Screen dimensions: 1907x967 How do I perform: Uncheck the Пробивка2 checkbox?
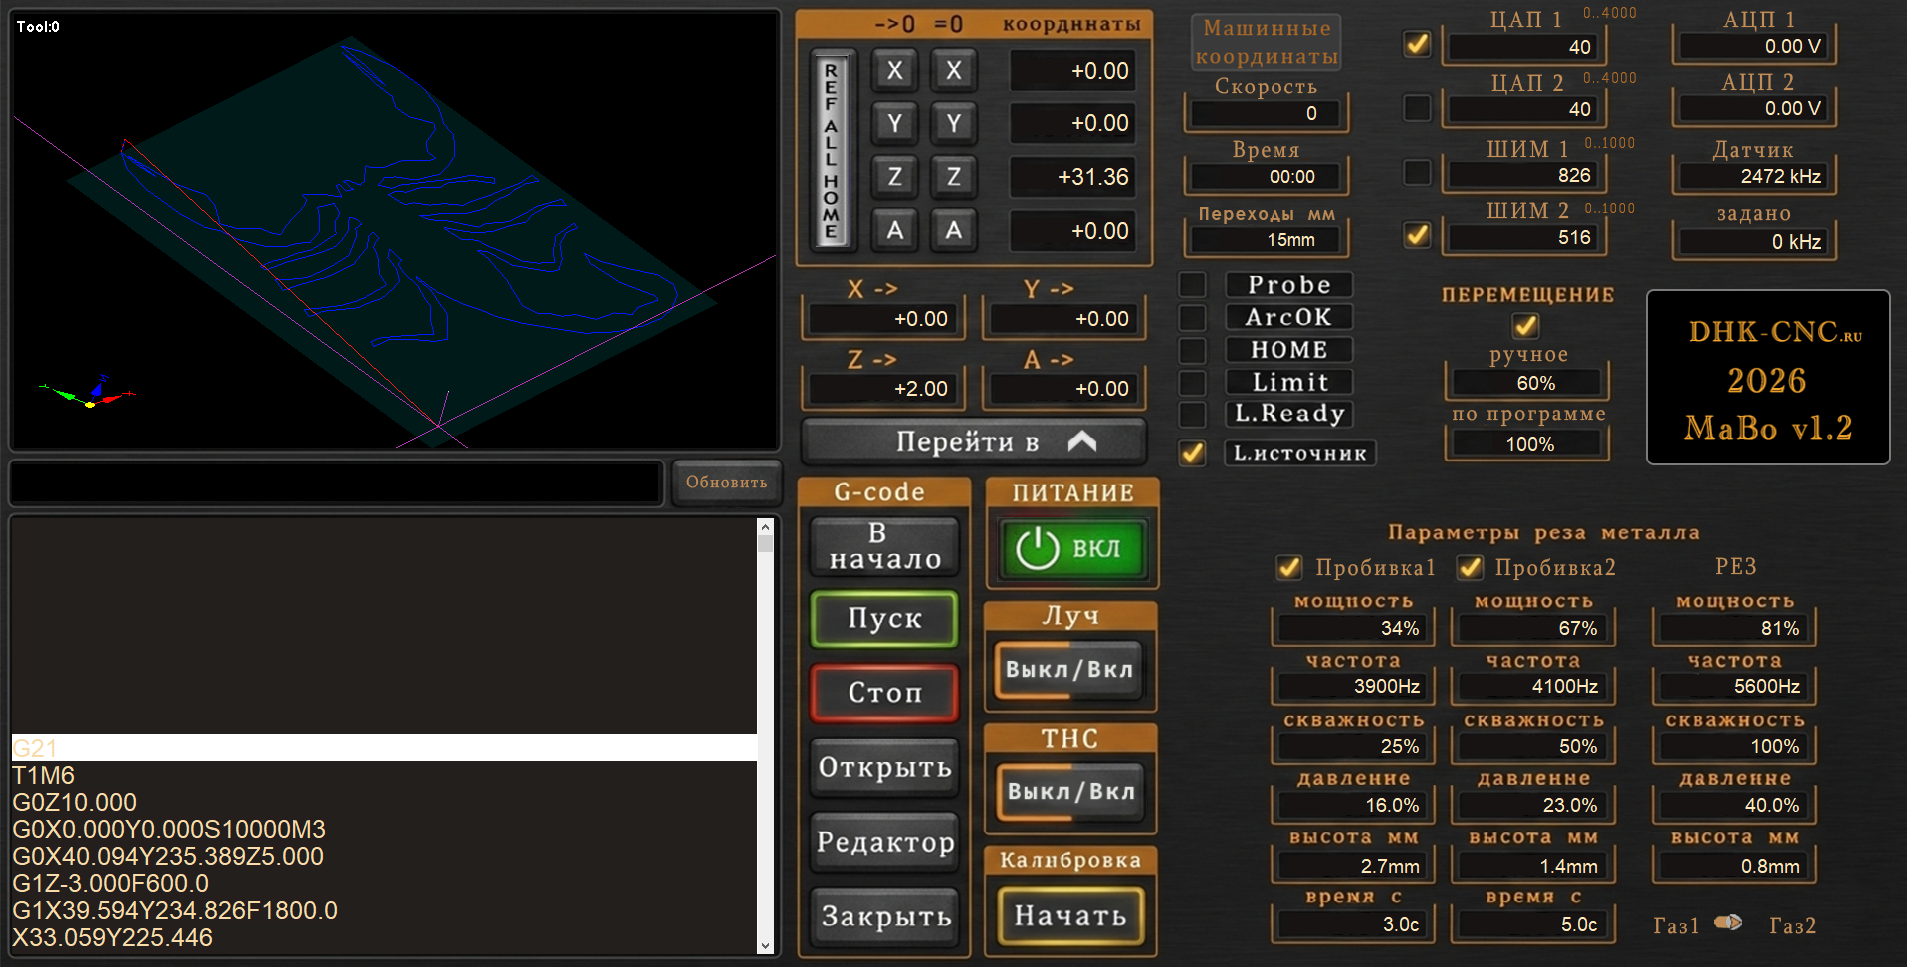click(x=1470, y=567)
